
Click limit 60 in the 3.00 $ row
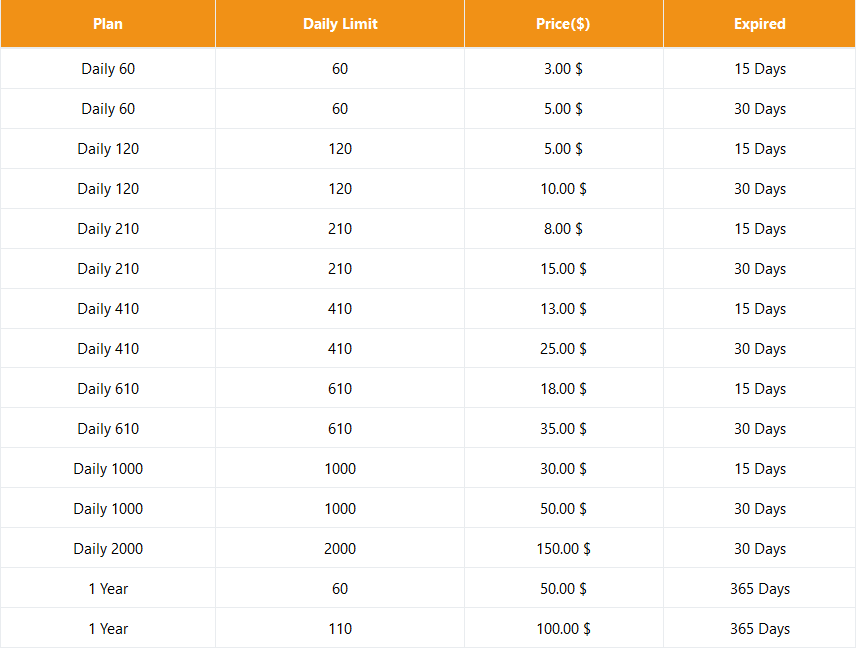(x=340, y=69)
